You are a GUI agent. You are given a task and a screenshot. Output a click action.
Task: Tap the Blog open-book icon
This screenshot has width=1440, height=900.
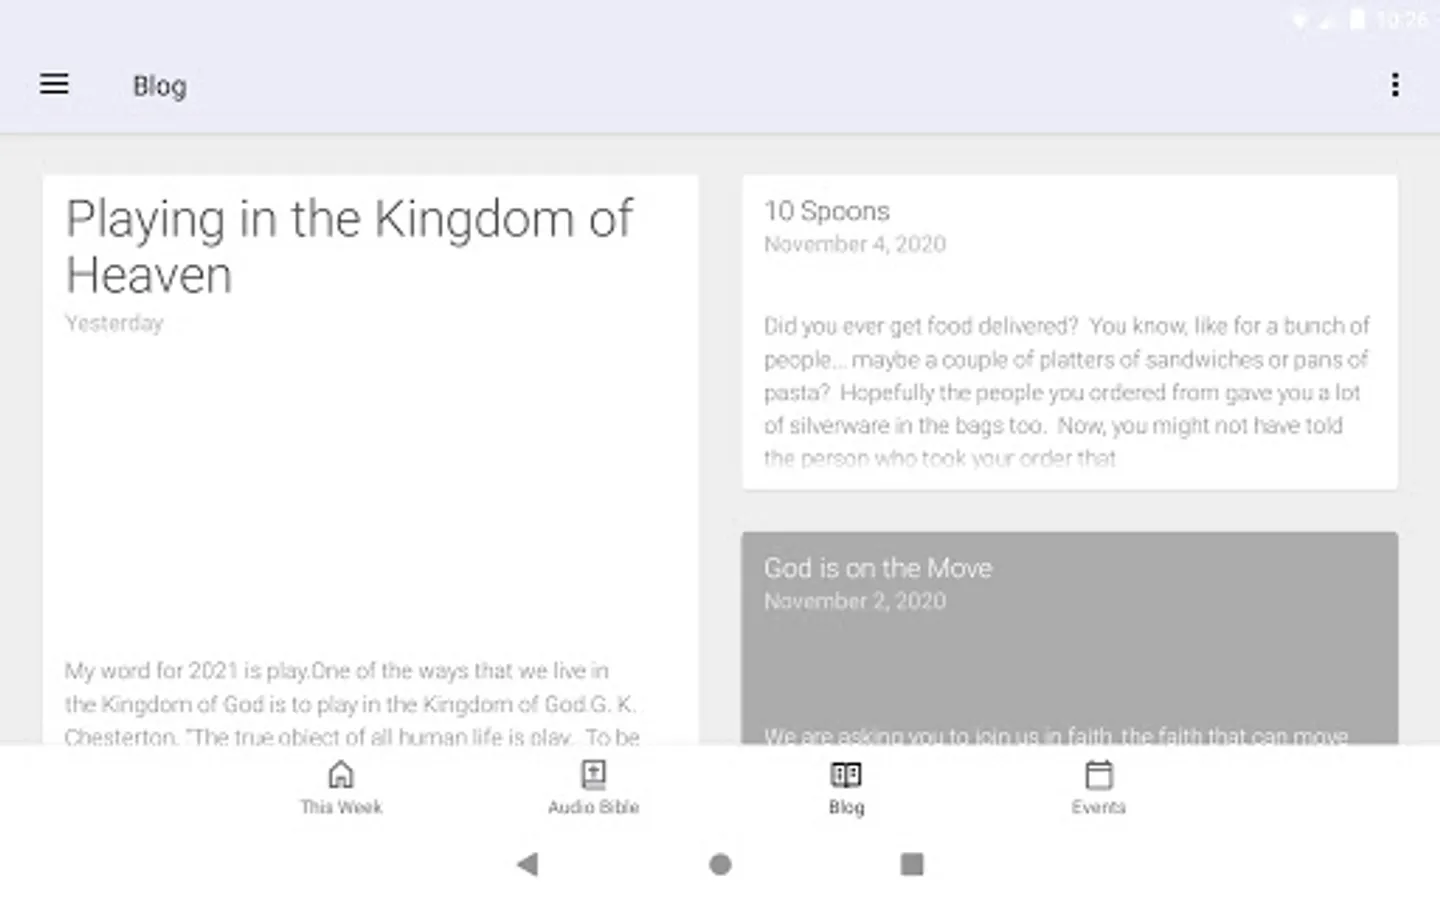click(846, 774)
